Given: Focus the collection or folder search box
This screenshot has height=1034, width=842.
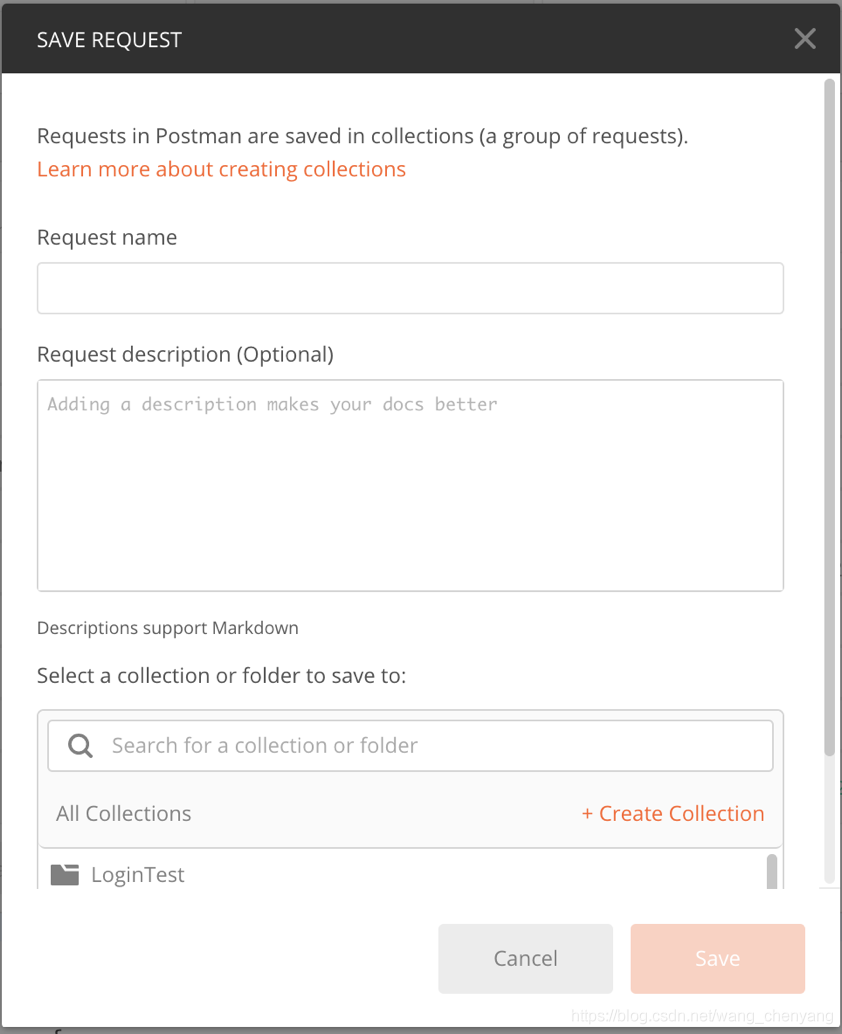Looking at the screenshot, I should coord(410,746).
